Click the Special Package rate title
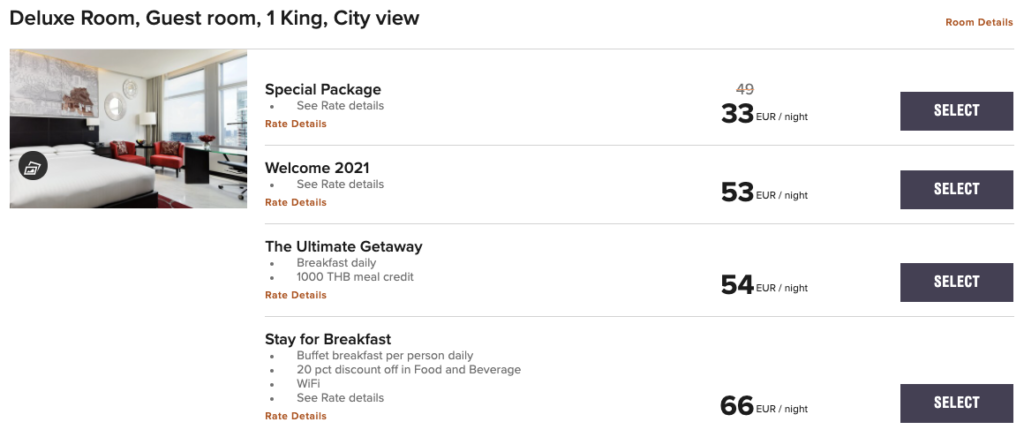 click(322, 90)
